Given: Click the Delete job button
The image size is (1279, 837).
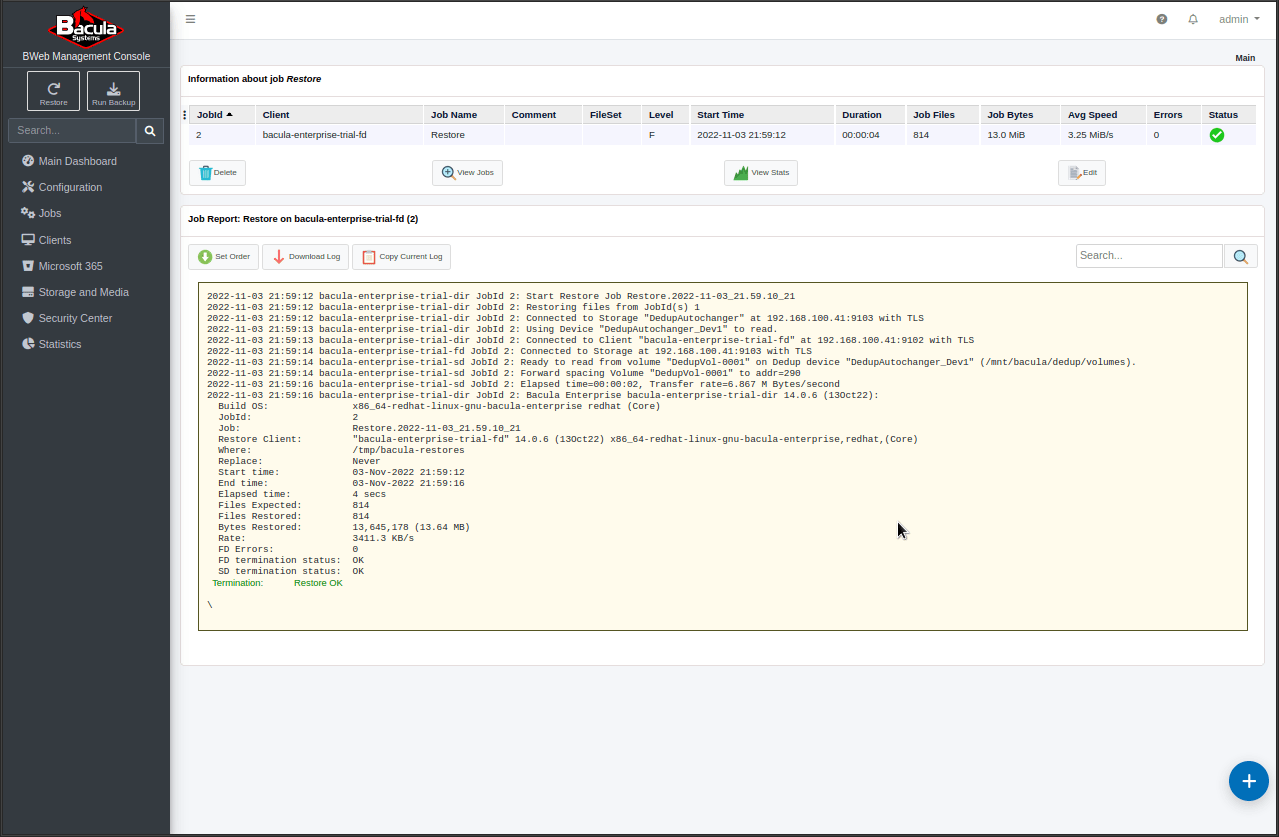Looking at the screenshot, I should tap(217, 173).
